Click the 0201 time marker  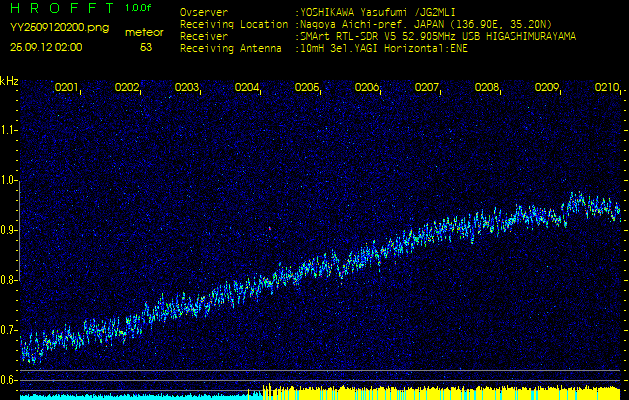(67, 88)
